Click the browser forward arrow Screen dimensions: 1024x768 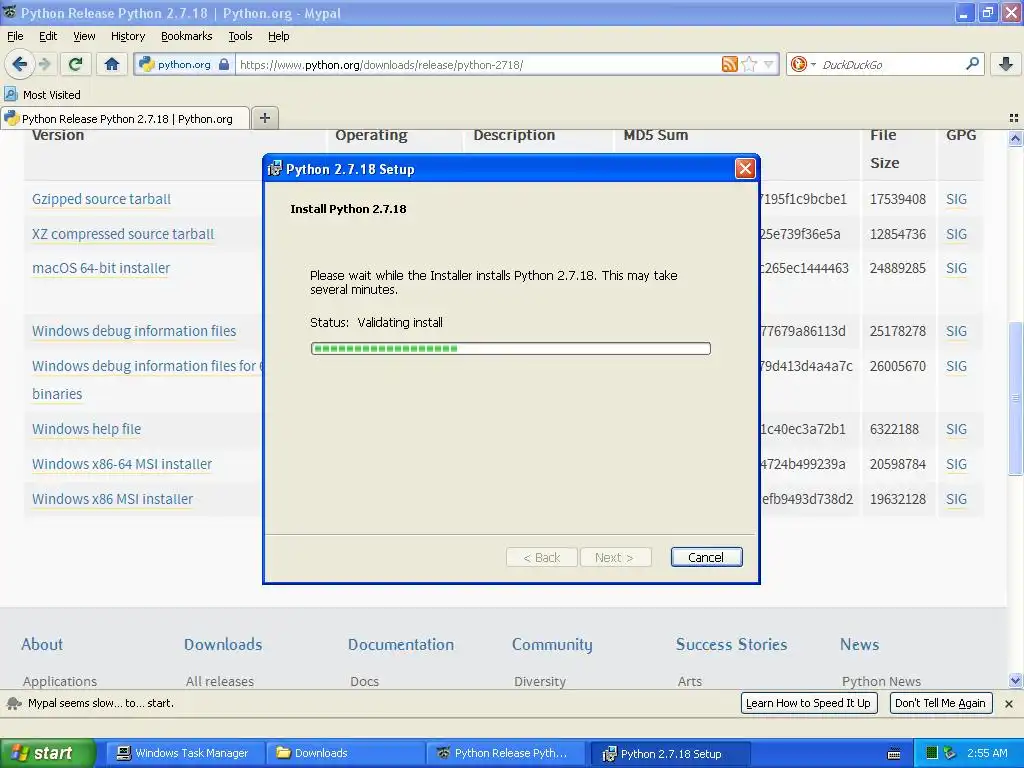44,64
